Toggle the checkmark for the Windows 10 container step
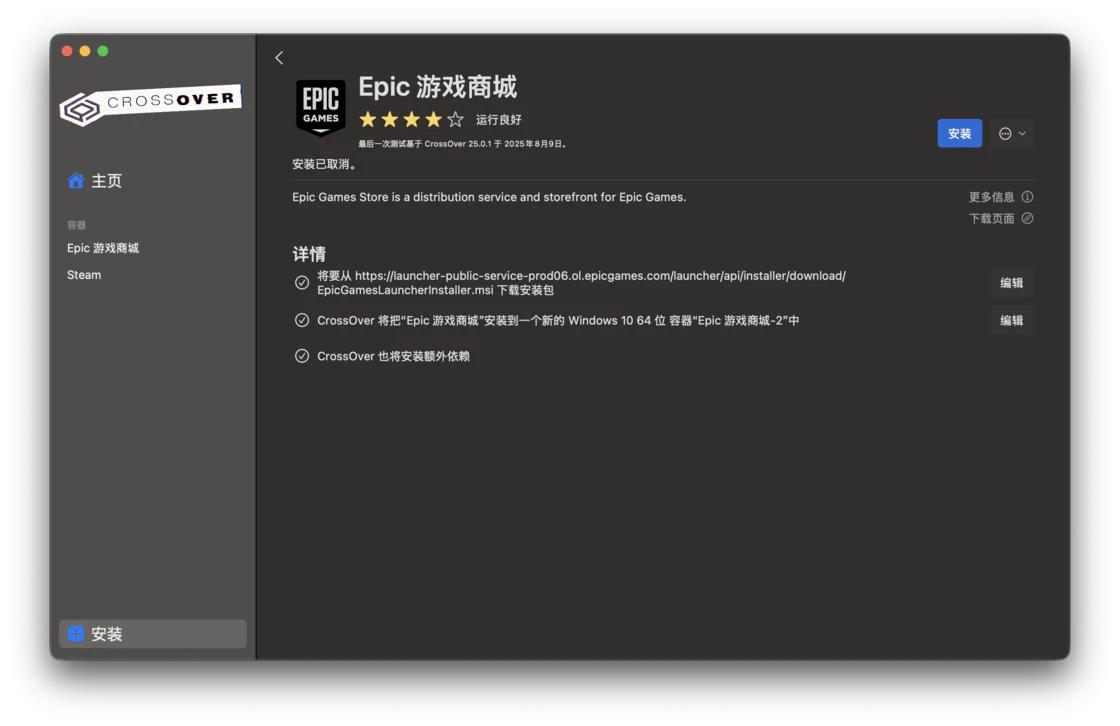Image resolution: width=1120 pixels, height=726 pixels. [x=302, y=321]
